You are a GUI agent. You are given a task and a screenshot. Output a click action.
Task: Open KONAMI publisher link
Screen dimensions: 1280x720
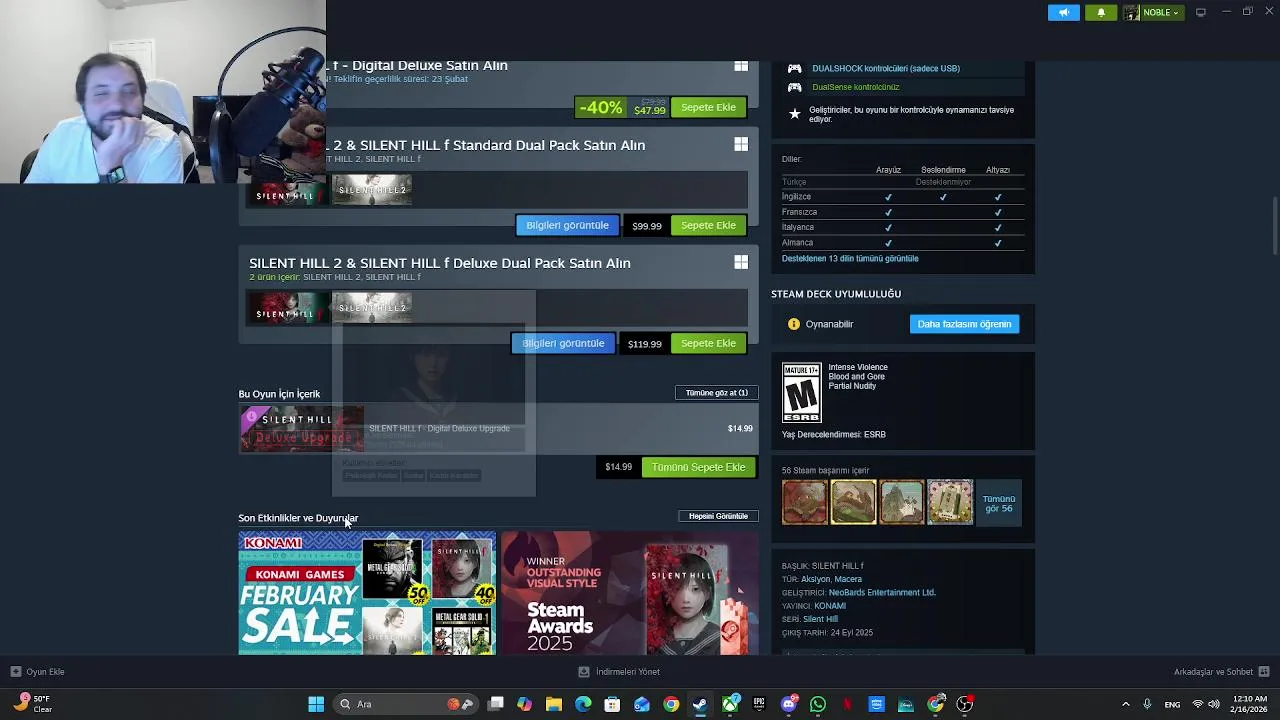[830, 606]
